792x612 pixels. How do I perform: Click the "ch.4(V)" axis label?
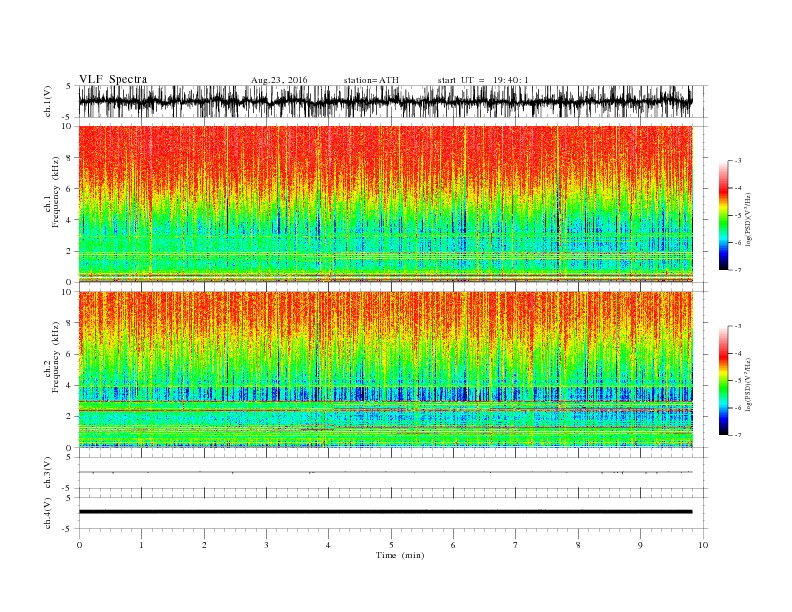[48, 513]
